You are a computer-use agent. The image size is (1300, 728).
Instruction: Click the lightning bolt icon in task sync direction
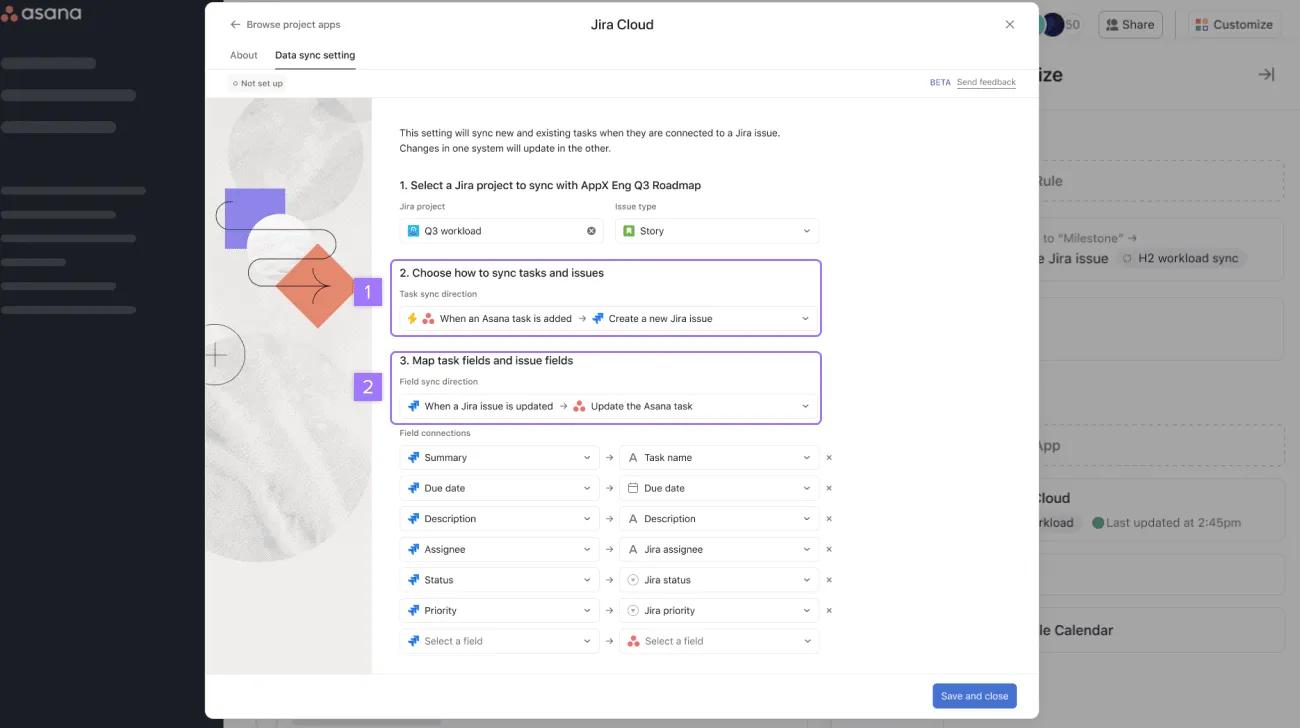pos(410,318)
